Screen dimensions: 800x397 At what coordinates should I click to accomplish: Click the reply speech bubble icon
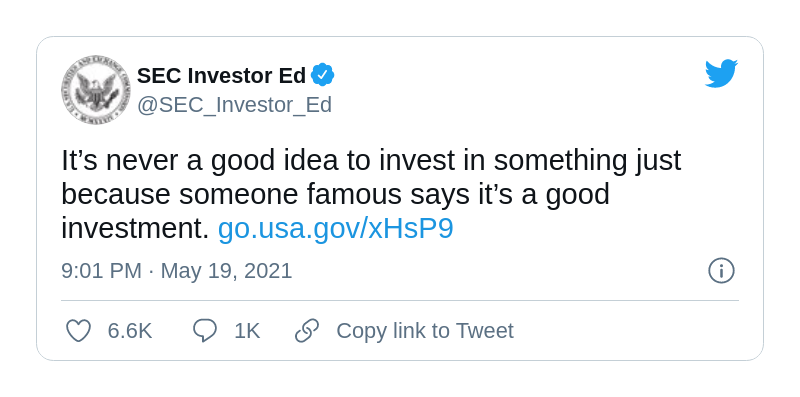[x=205, y=331]
